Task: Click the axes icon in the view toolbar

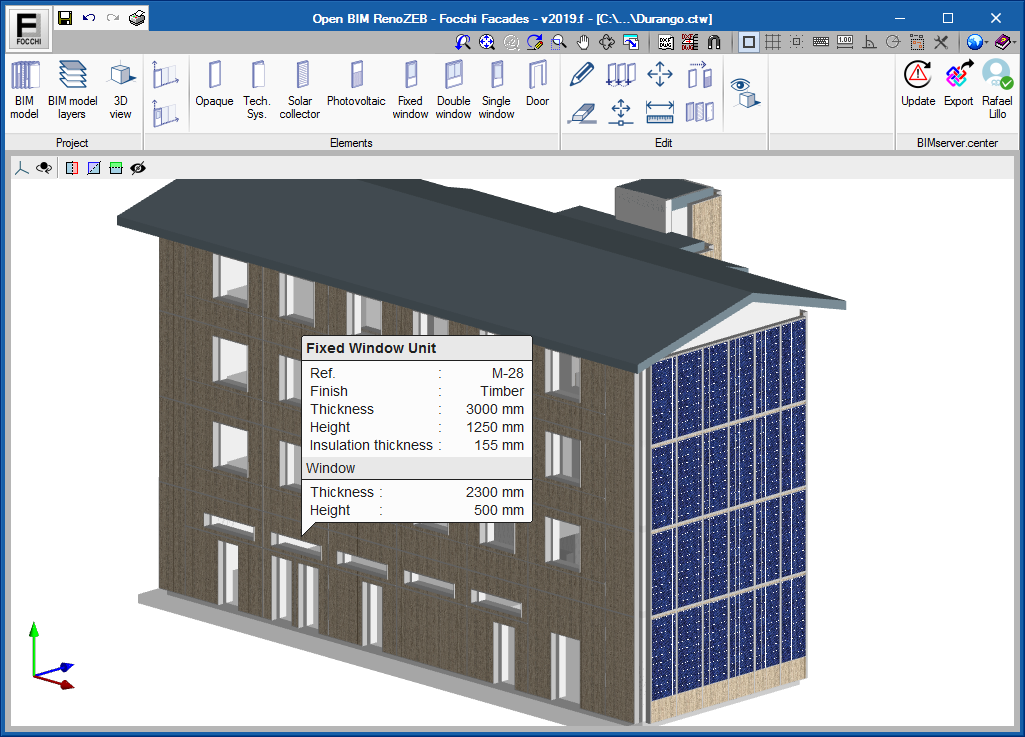Action: tap(22, 169)
